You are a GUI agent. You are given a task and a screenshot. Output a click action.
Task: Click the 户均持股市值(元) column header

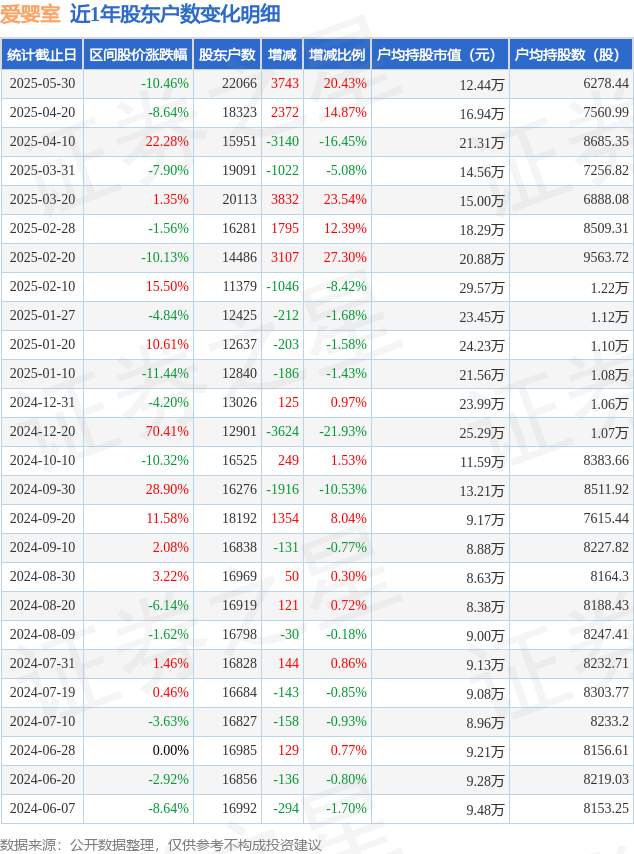coord(440,54)
